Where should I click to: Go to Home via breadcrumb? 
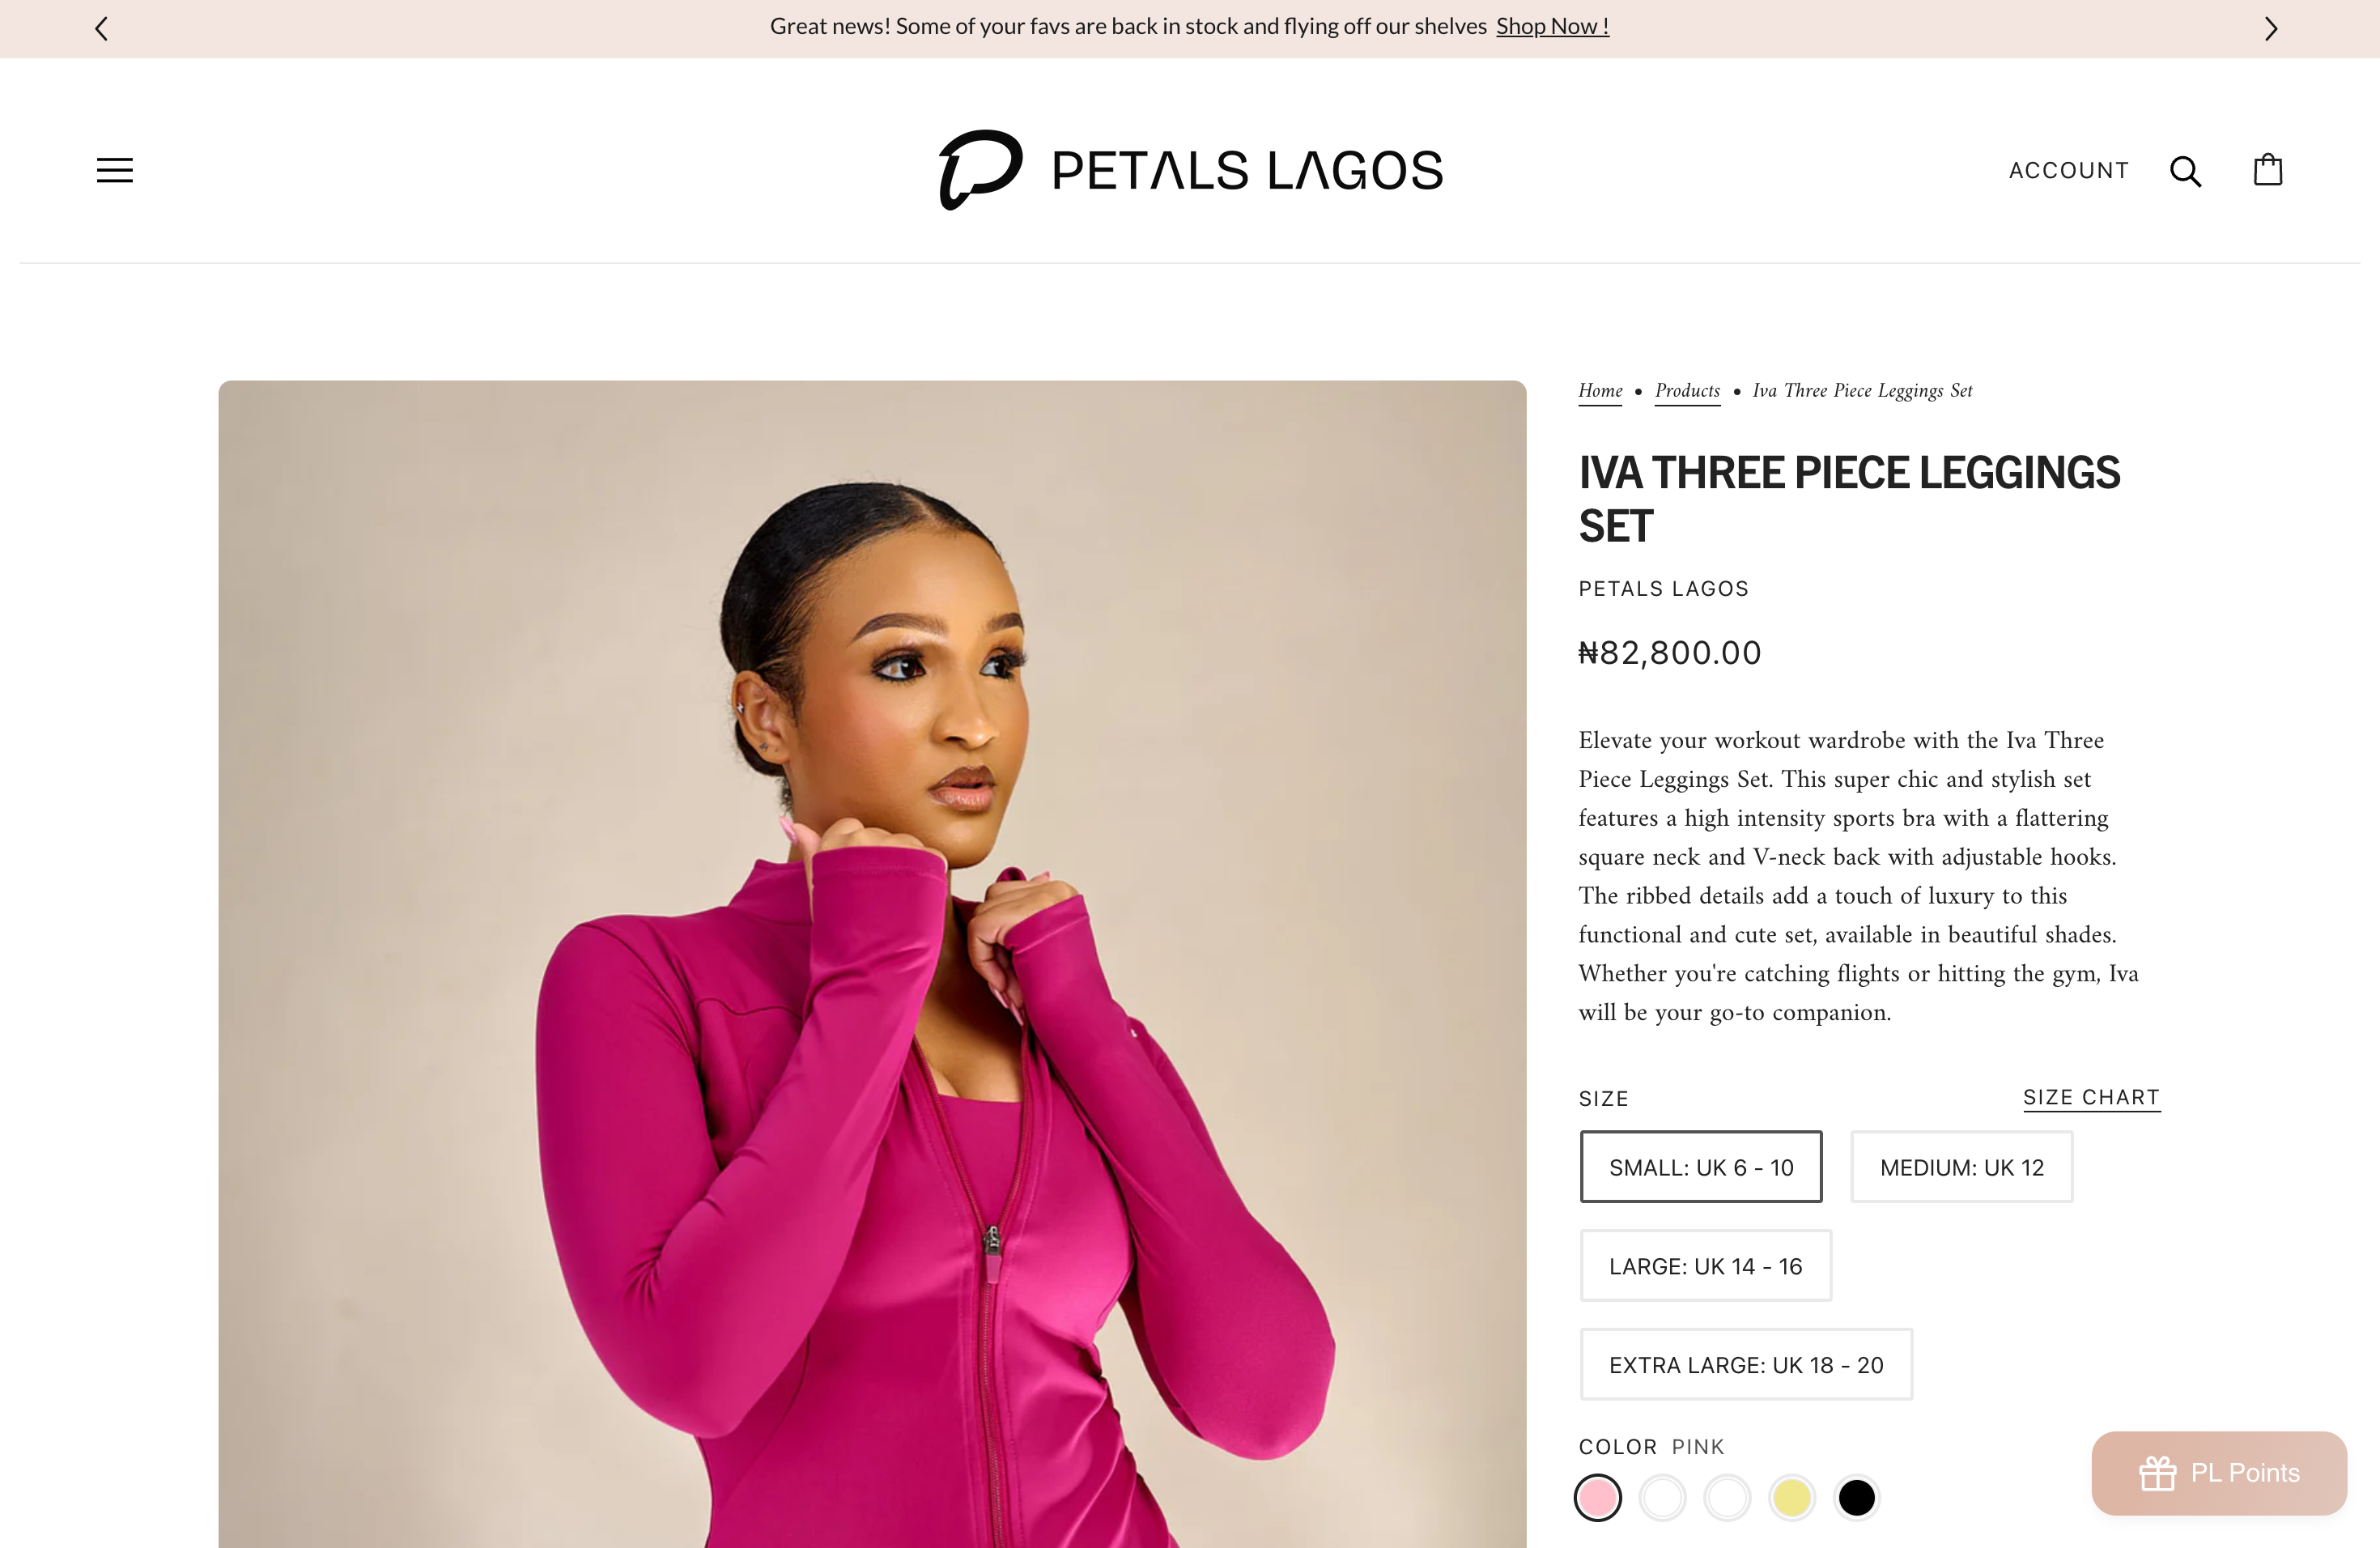coord(1599,391)
